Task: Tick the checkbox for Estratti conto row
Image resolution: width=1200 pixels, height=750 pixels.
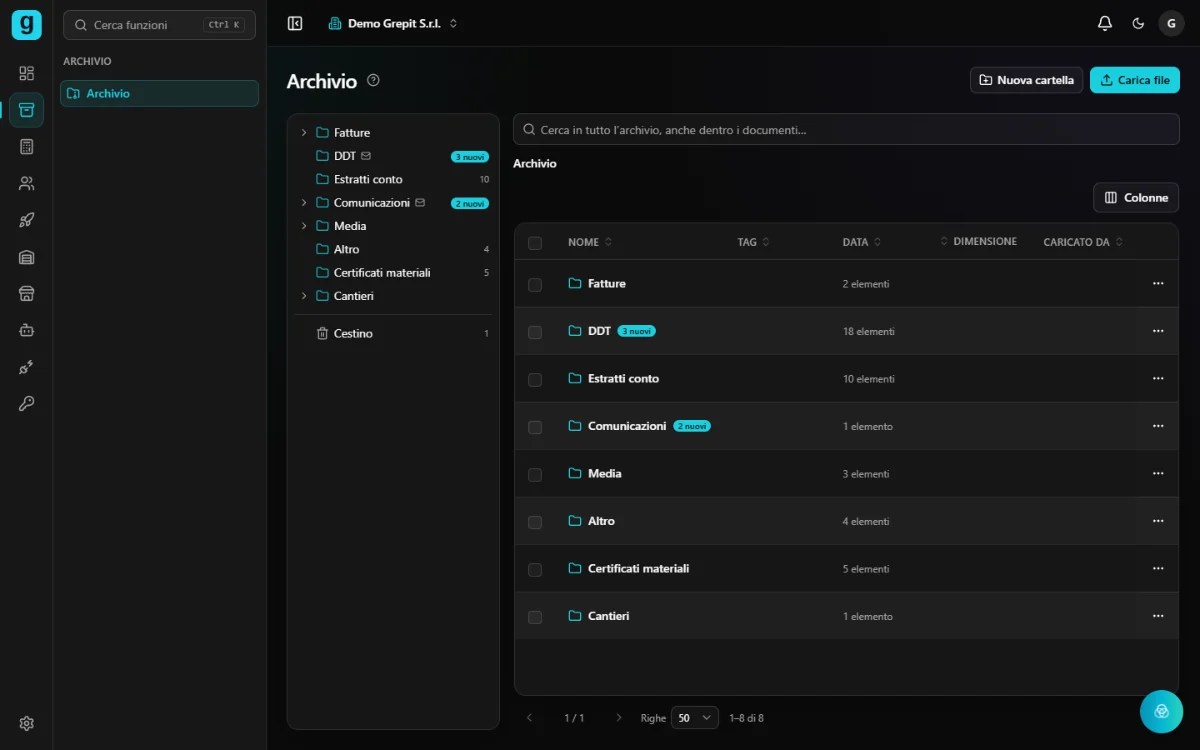Action: [x=535, y=380]
